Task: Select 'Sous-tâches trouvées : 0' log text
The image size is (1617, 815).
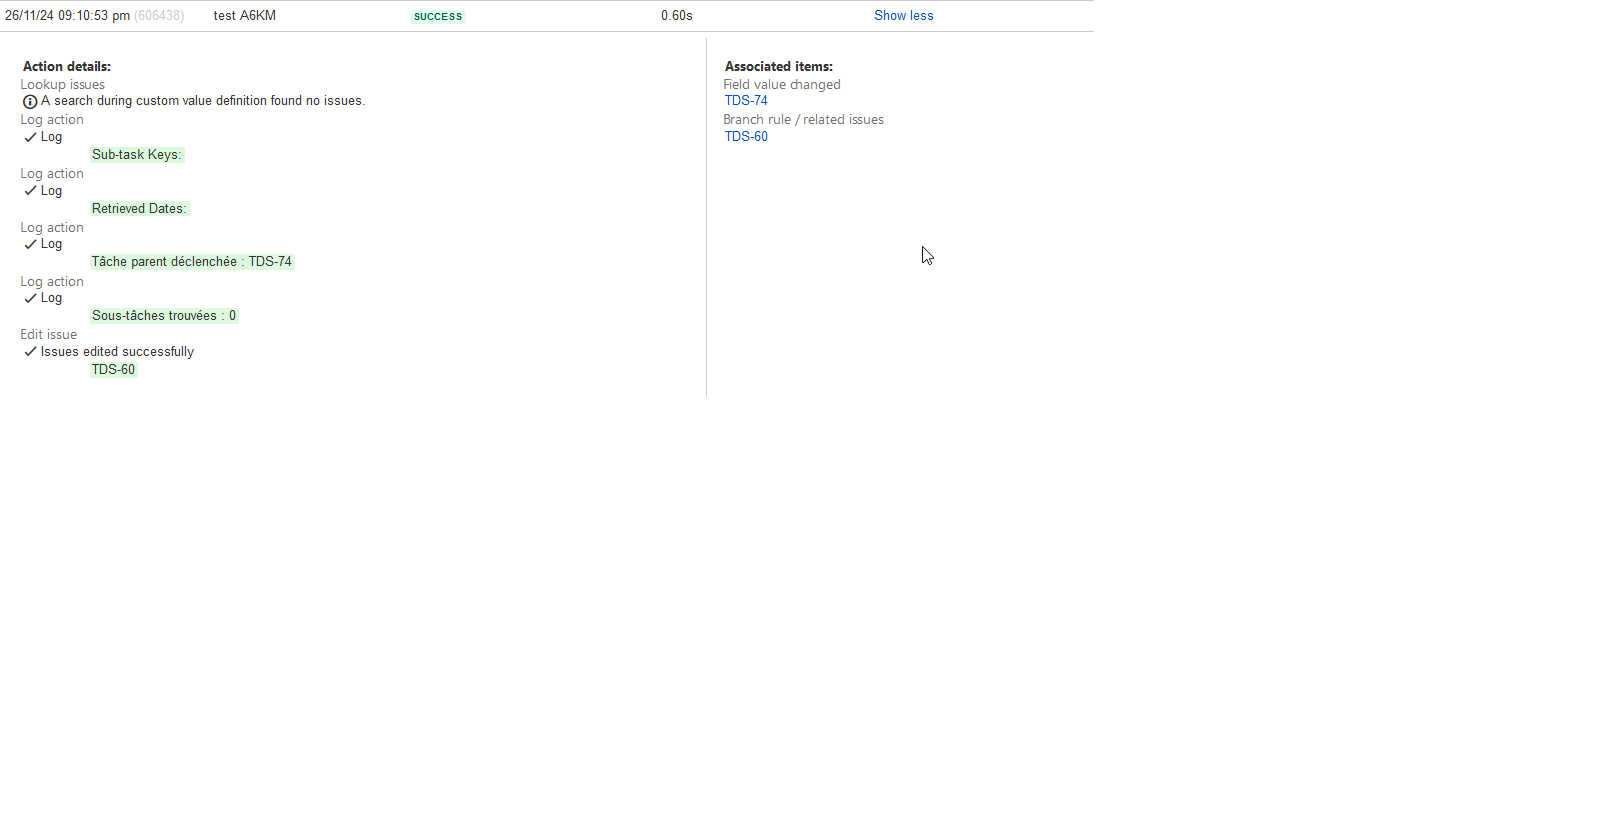Action: pos(164,316)
